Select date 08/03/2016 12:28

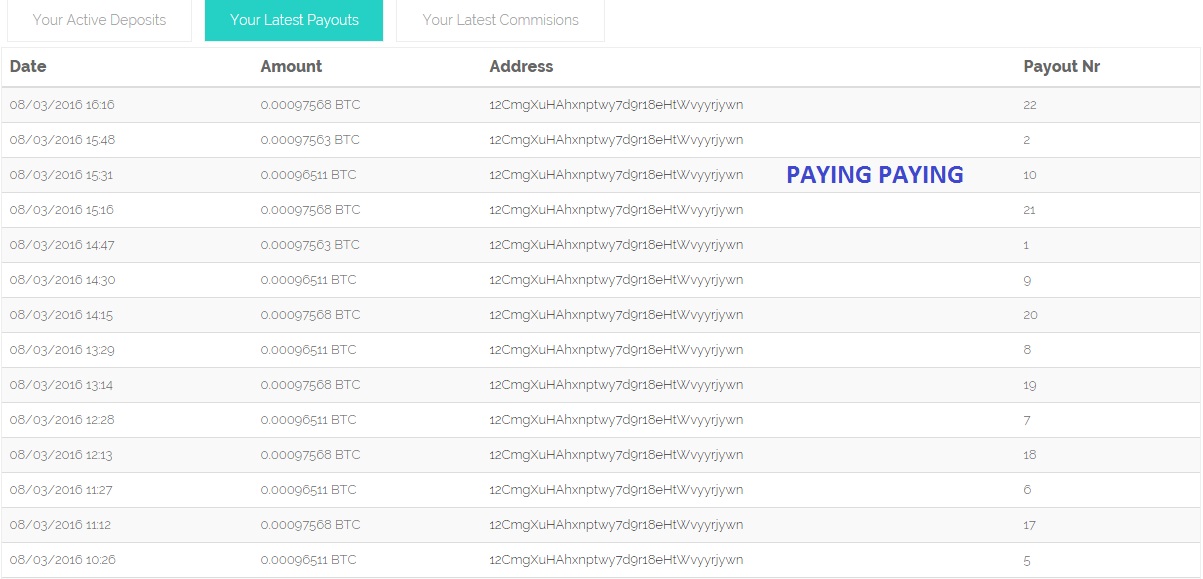tap(62, 420)
